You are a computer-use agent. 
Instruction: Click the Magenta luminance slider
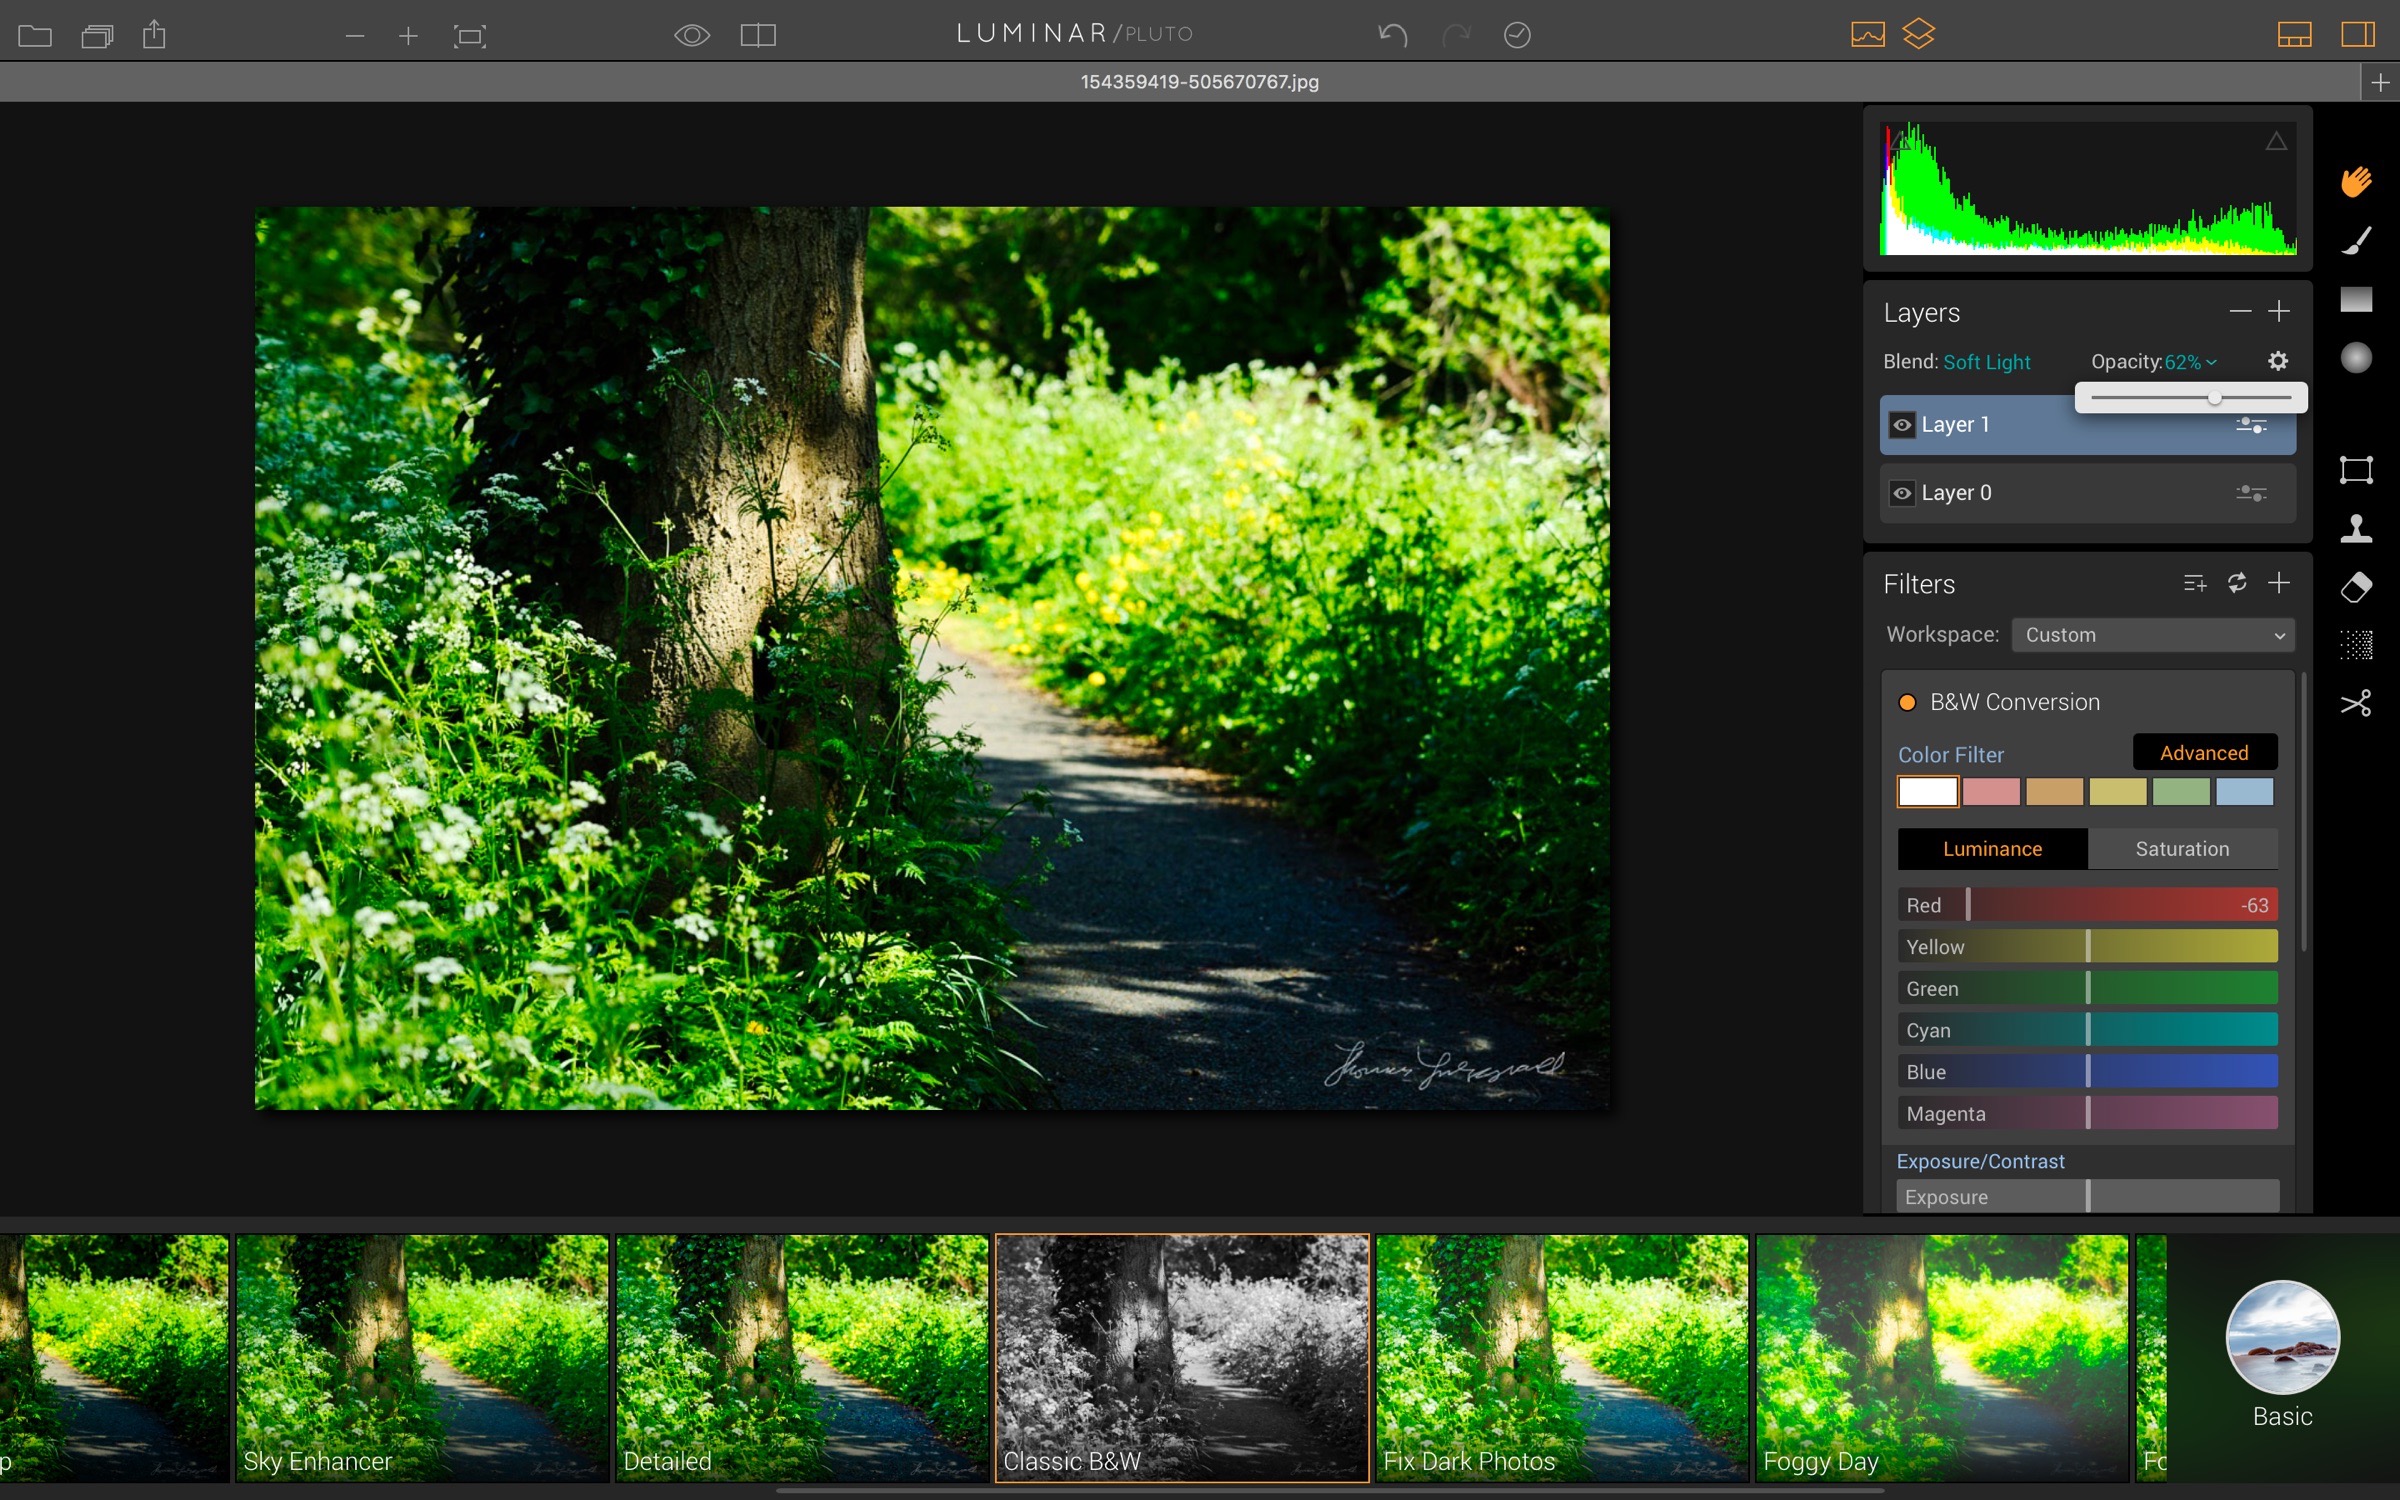2088,1114
